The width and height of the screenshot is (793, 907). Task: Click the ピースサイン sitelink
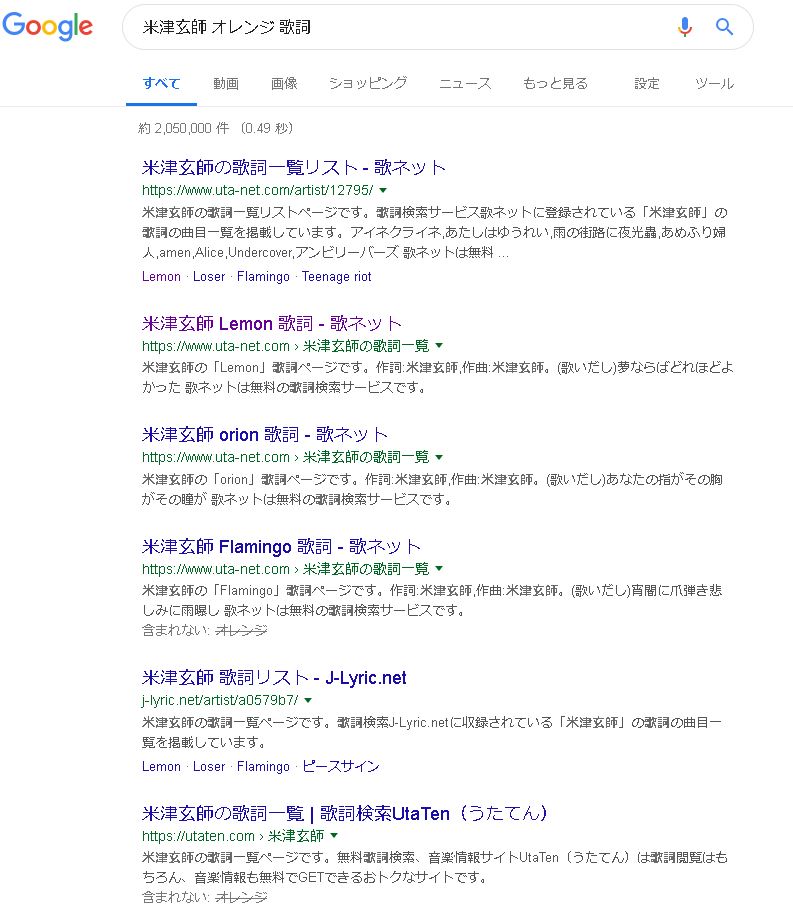pos(341,766)
